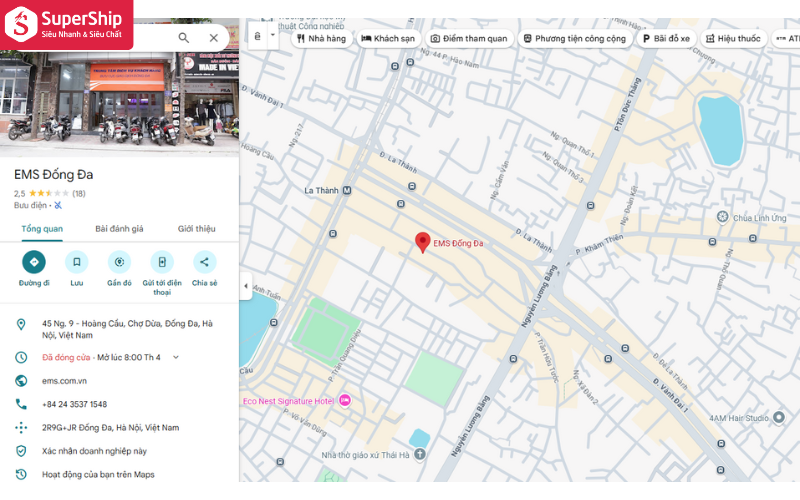This screenshot has width=800, height=500.
Task: Select the Hiệu thuốc filter chip
Action: pos(734,38)
